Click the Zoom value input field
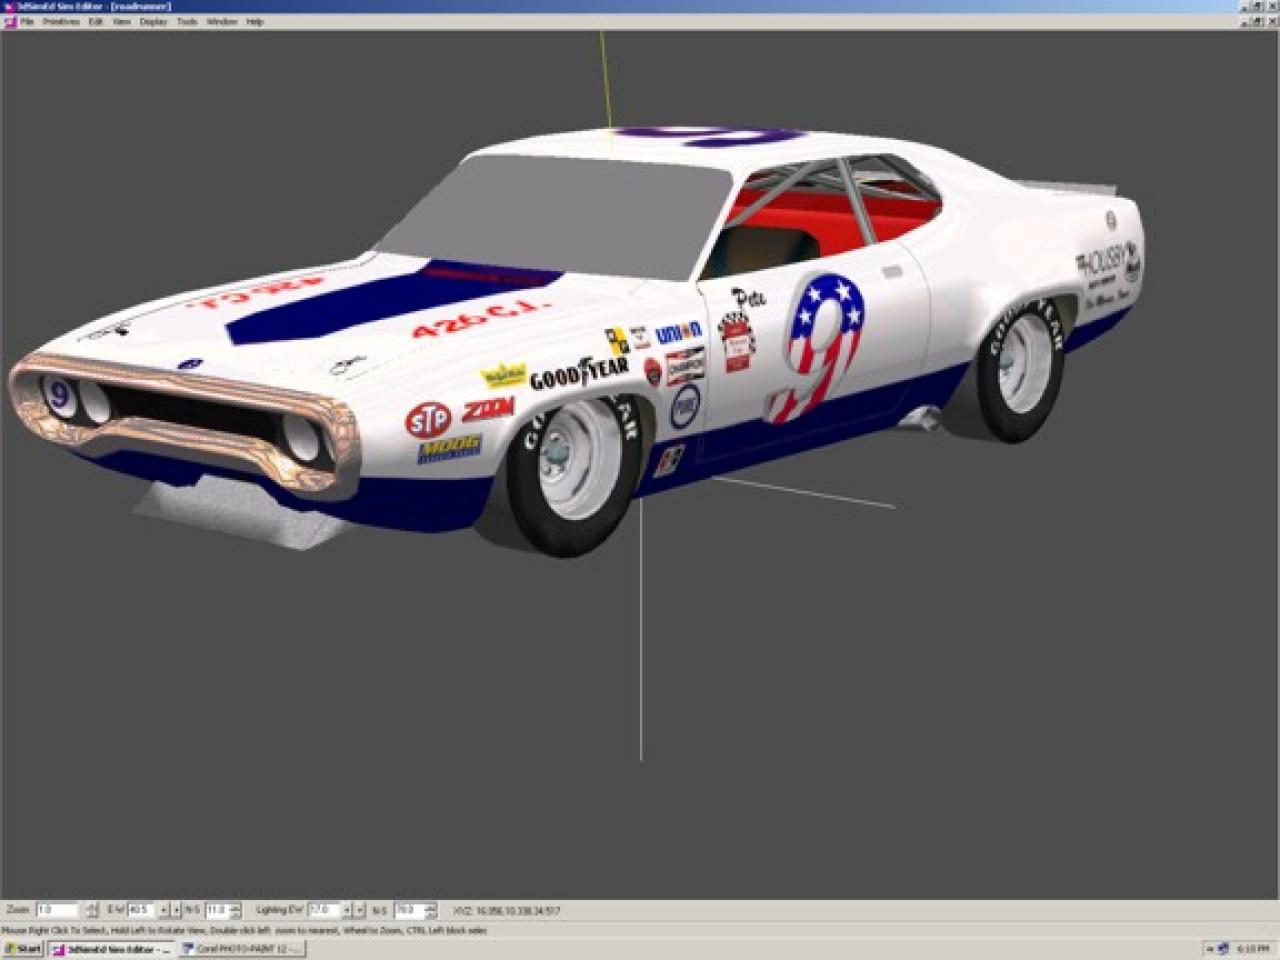Screen dimensions: 1280x960 [56, 910]
